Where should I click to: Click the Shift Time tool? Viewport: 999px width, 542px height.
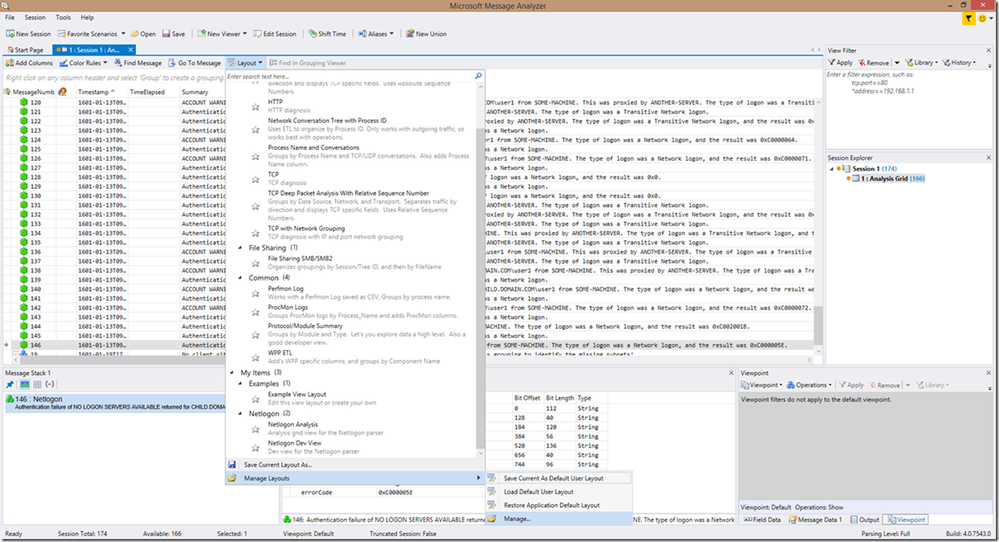pyautogui.click(x=327, y=34)
